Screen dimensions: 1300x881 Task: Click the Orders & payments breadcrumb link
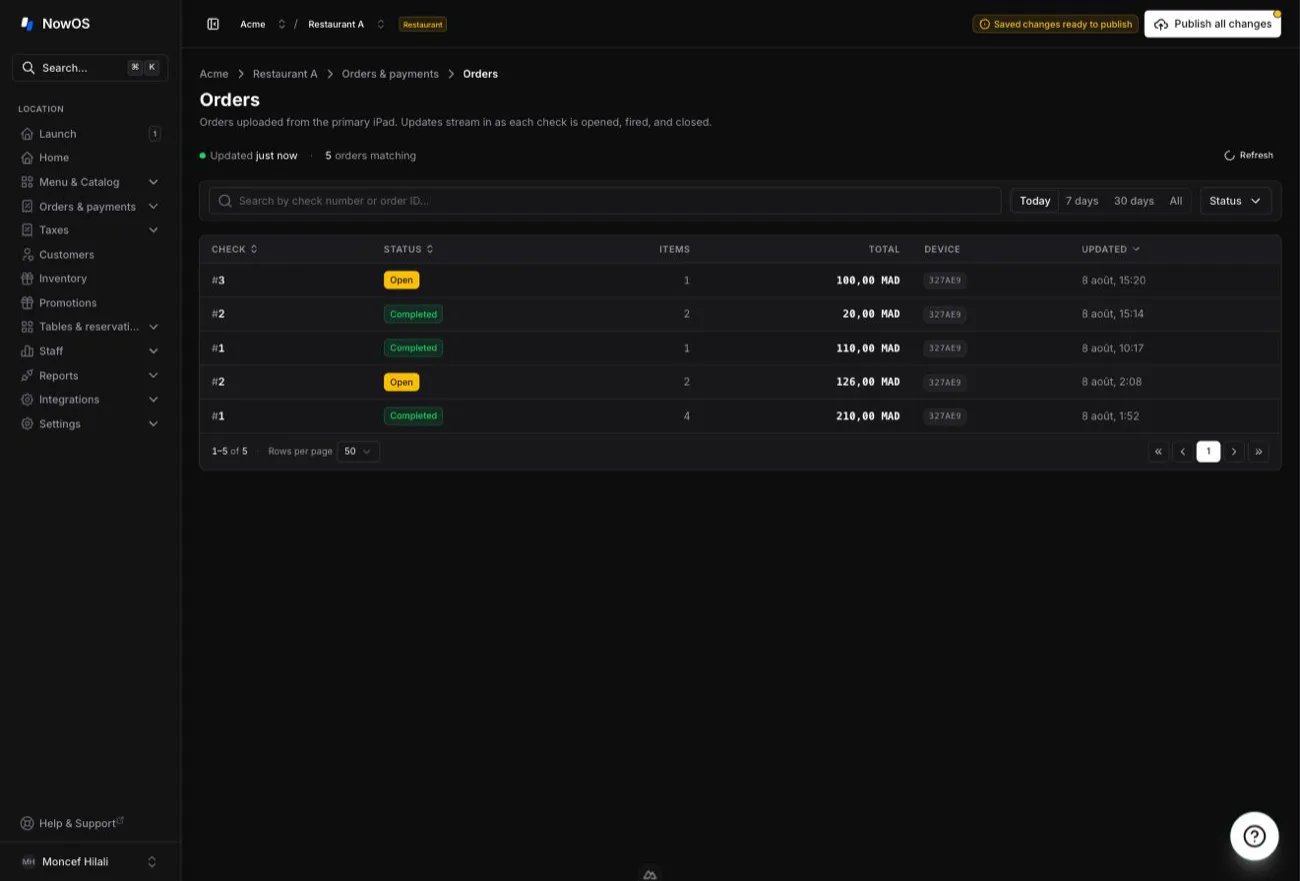390,74
